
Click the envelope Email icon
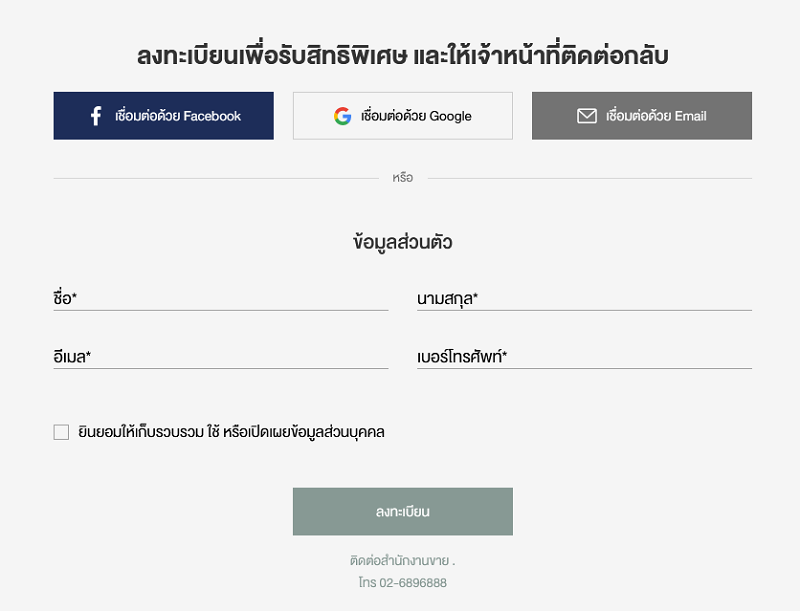click(587, 116)
